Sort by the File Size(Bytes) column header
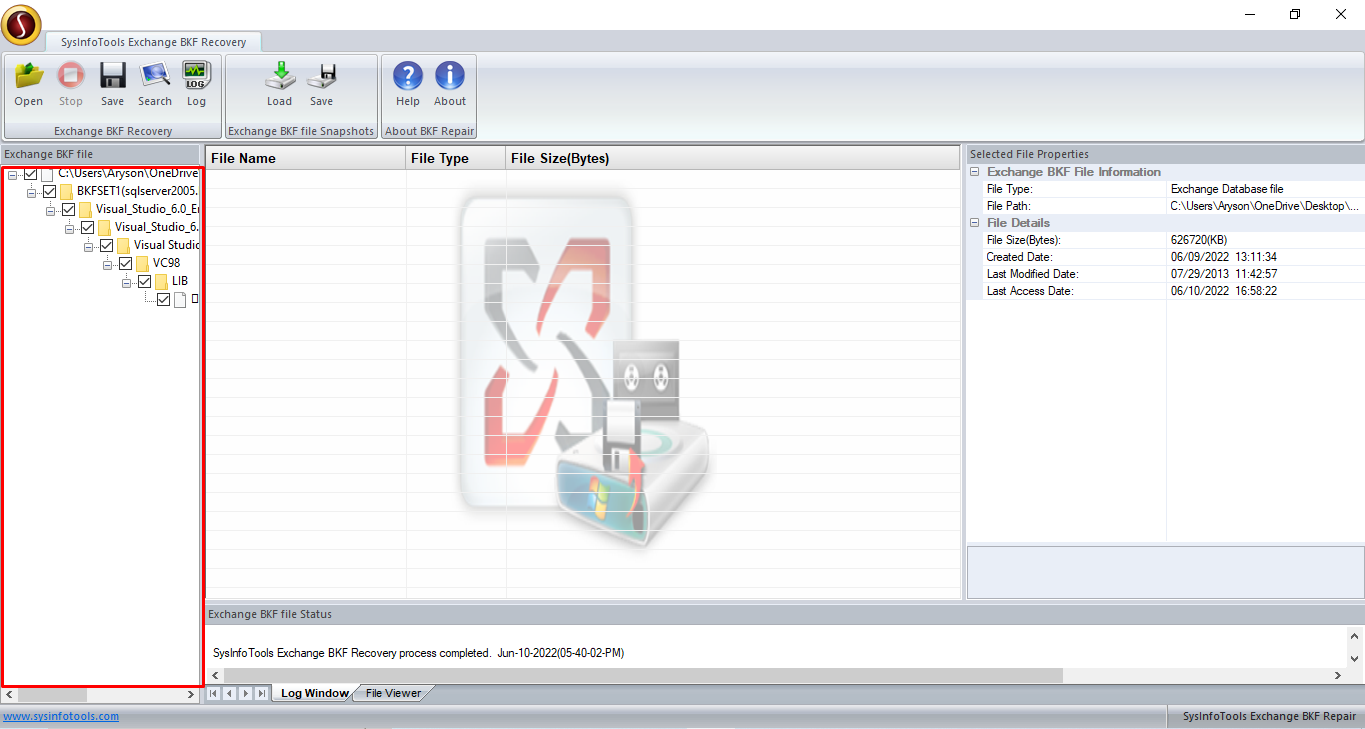 pyautogui.click(x=732, y=158)
